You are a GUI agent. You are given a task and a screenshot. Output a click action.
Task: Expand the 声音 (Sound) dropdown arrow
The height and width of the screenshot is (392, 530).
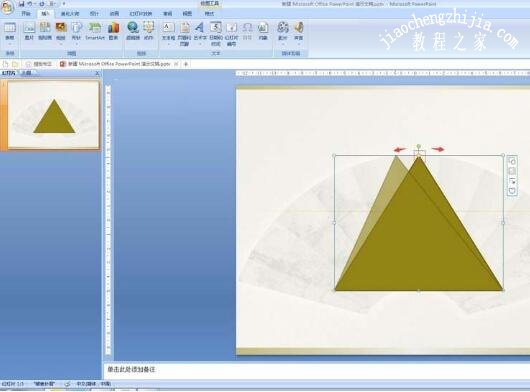(x=298, y=43)
